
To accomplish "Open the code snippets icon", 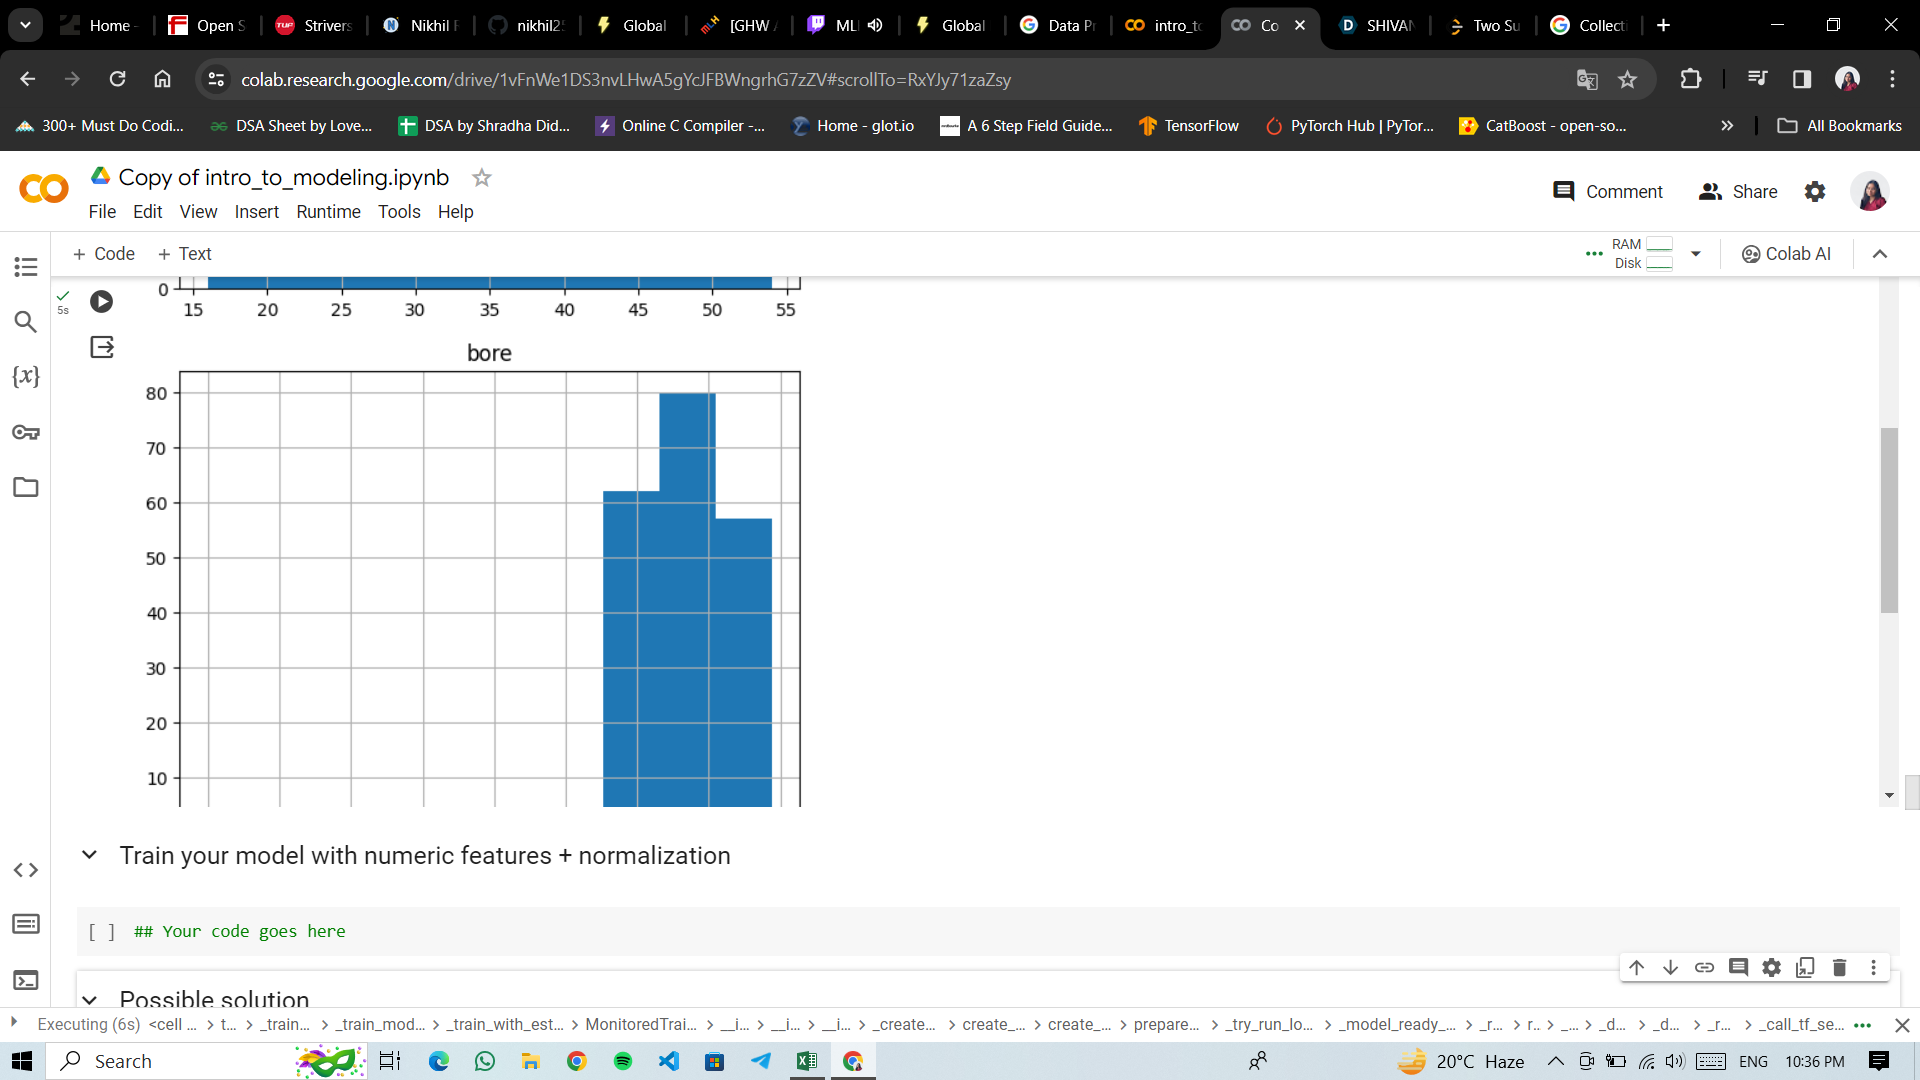I will [26, 870].
